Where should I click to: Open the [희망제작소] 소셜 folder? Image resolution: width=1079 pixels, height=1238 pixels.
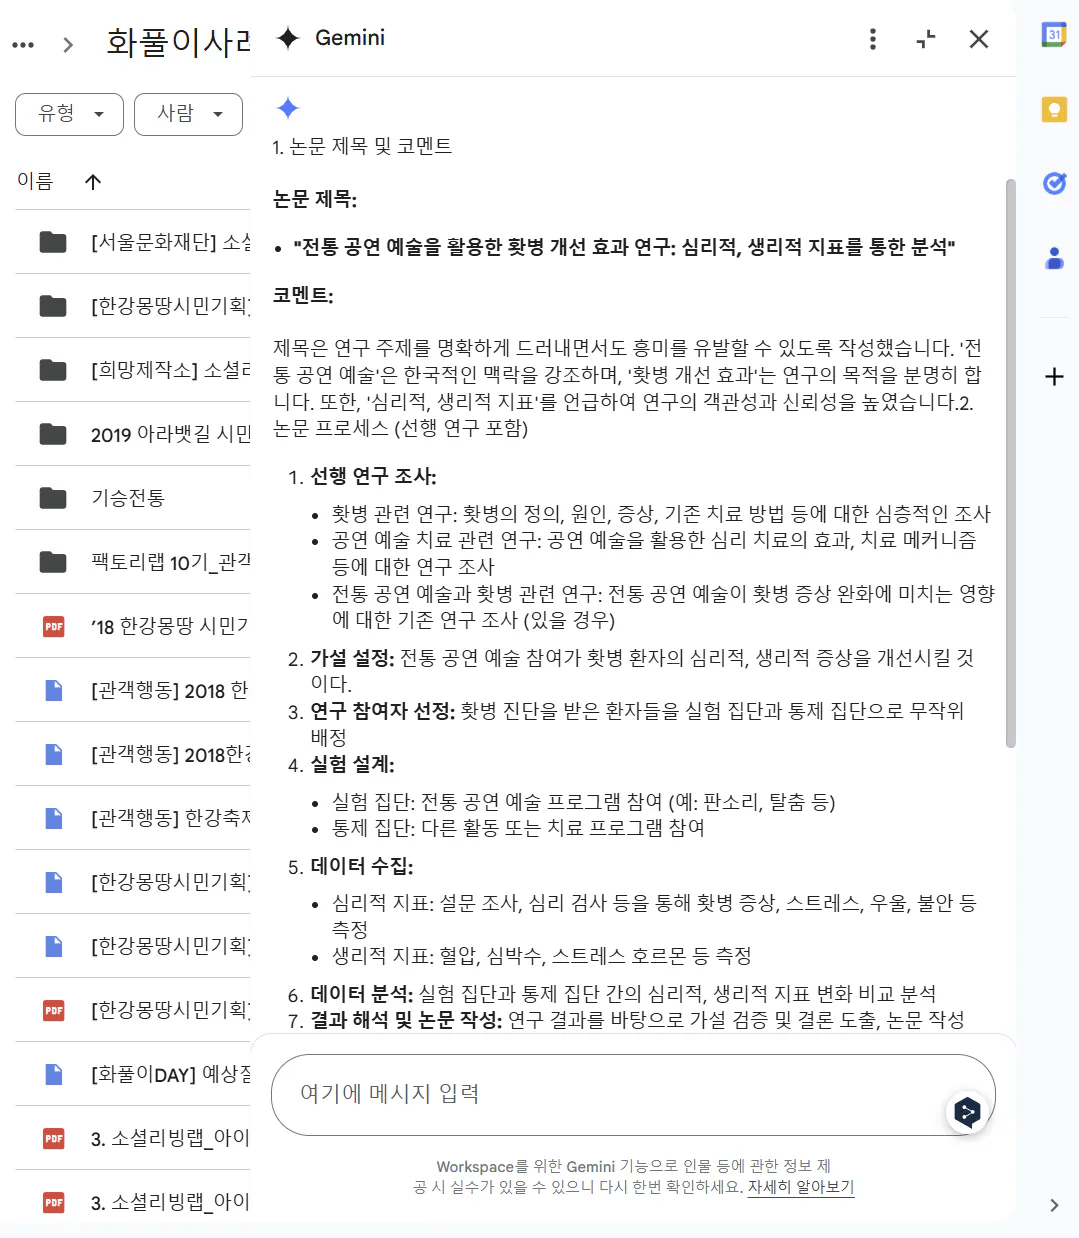point(133,370)
